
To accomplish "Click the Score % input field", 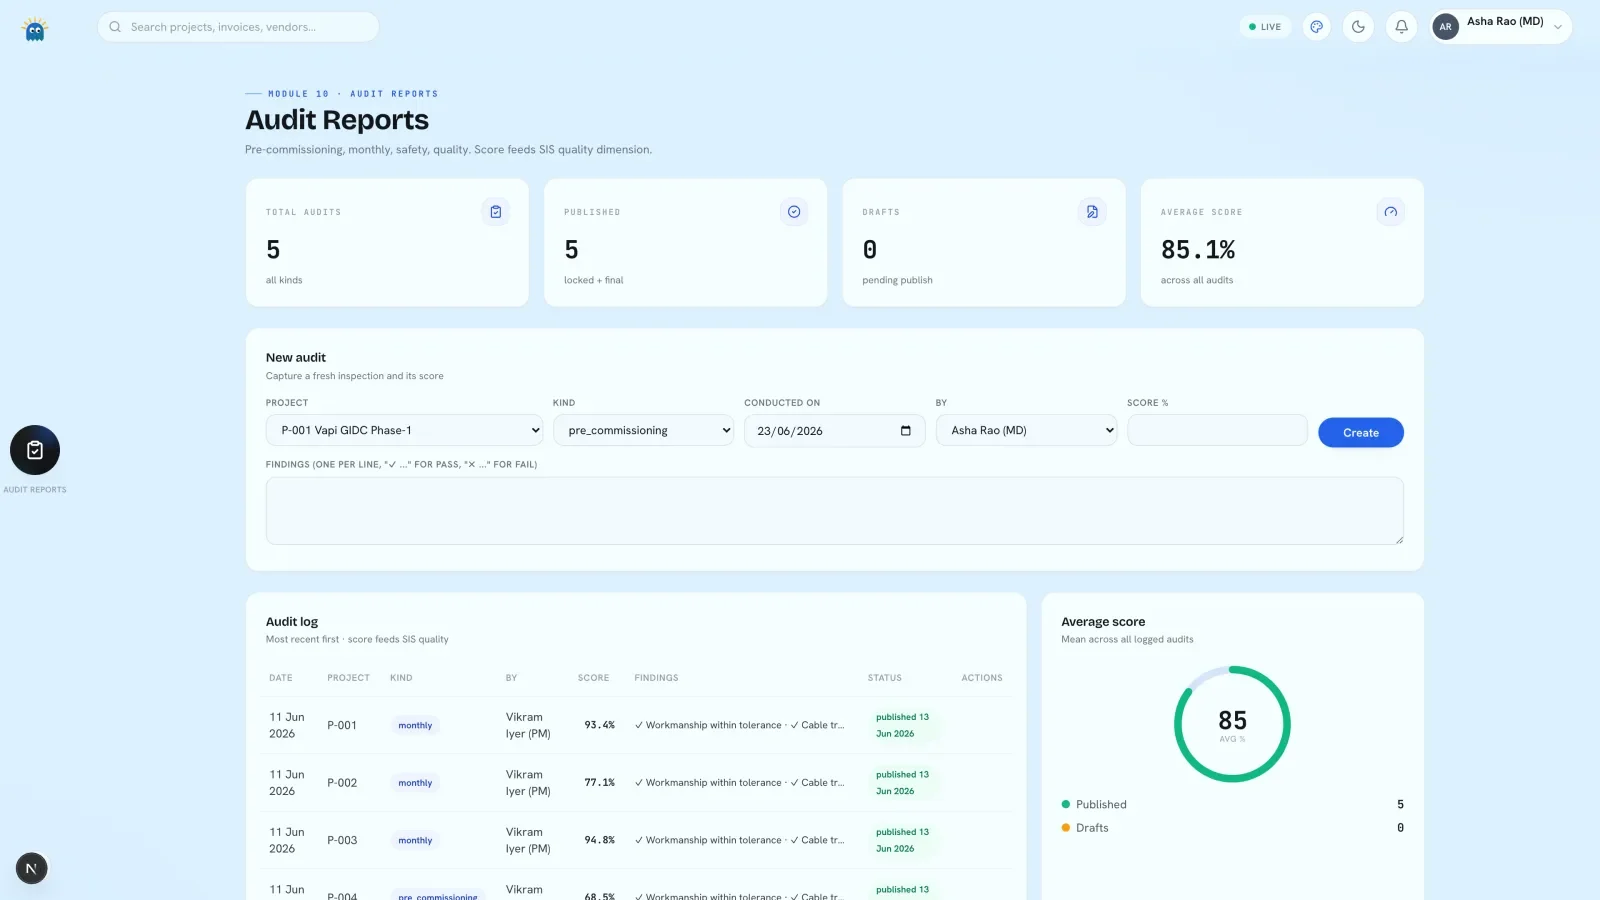I will 1217,431.
